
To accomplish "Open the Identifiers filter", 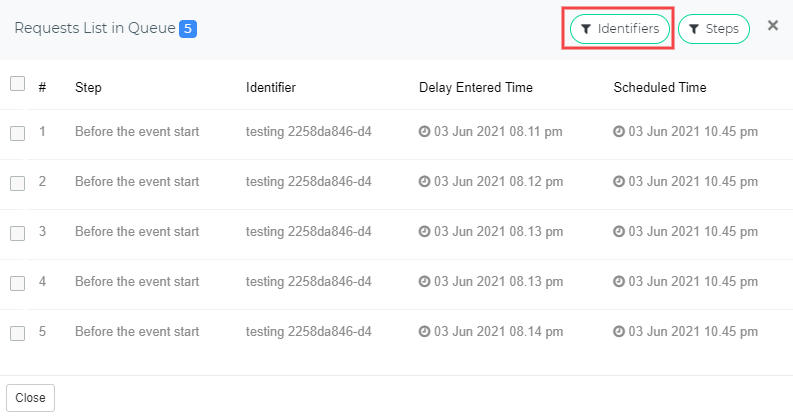I will [x=620, y=29].
